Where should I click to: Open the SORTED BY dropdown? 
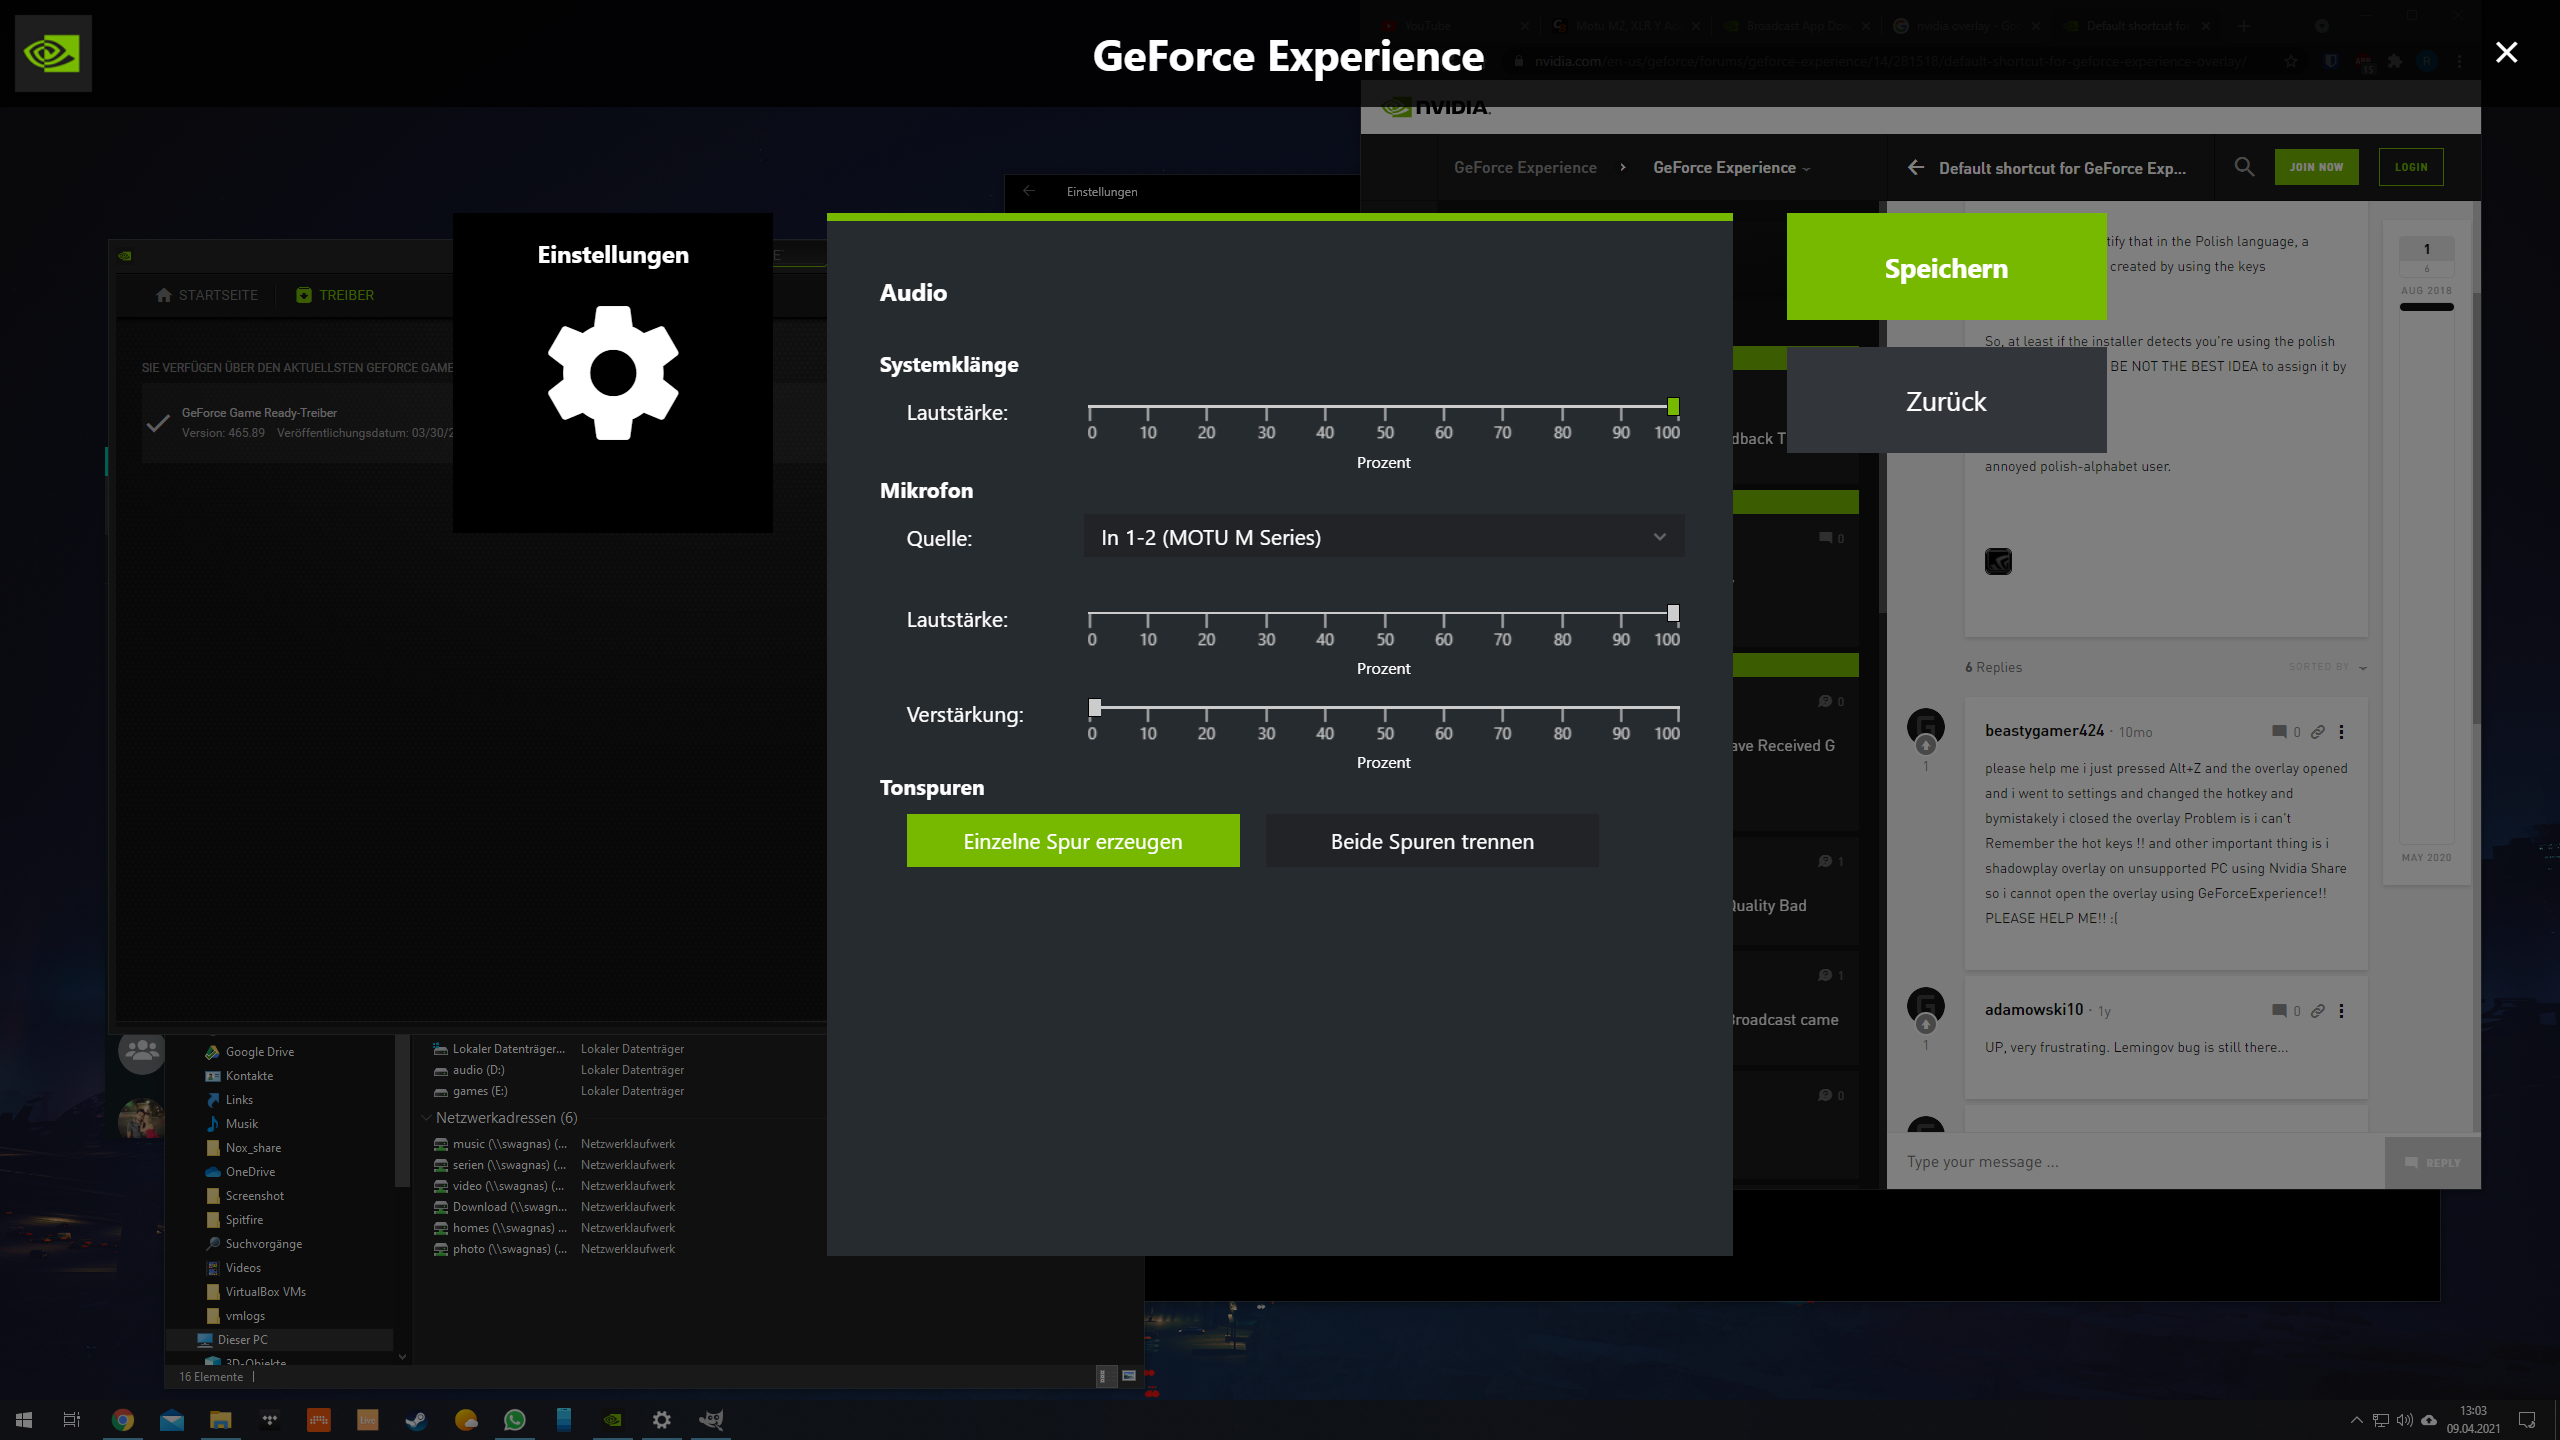(x=2328, y=667)
